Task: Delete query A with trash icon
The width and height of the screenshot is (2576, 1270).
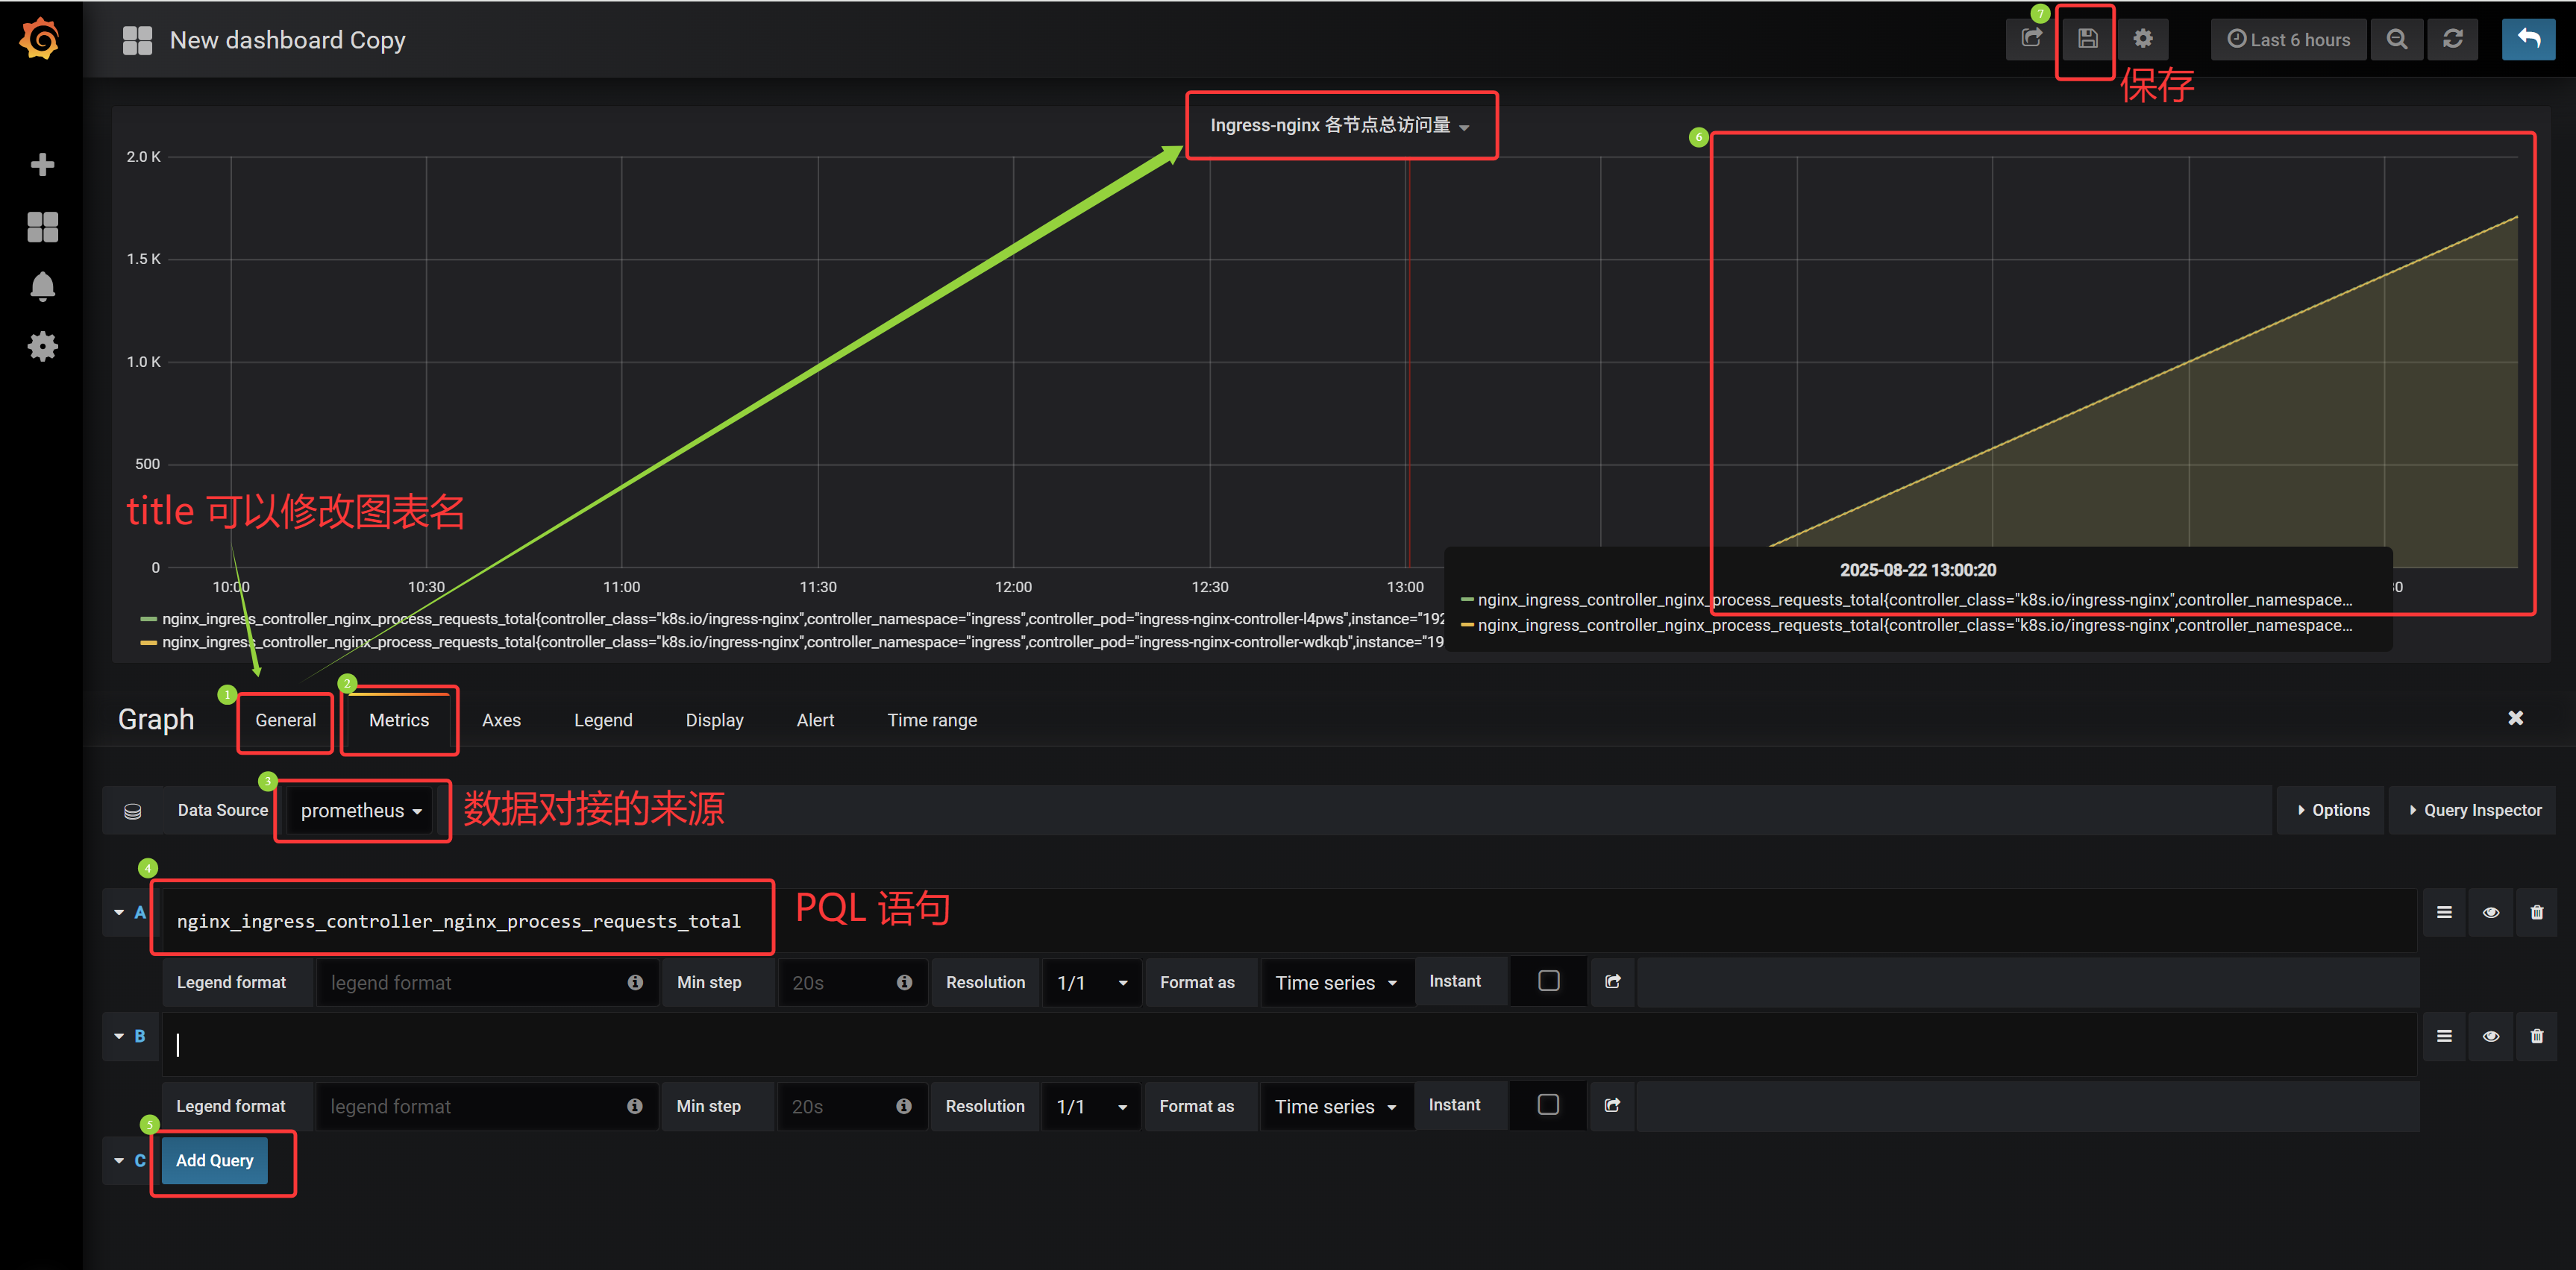Action: [2536, 912]
